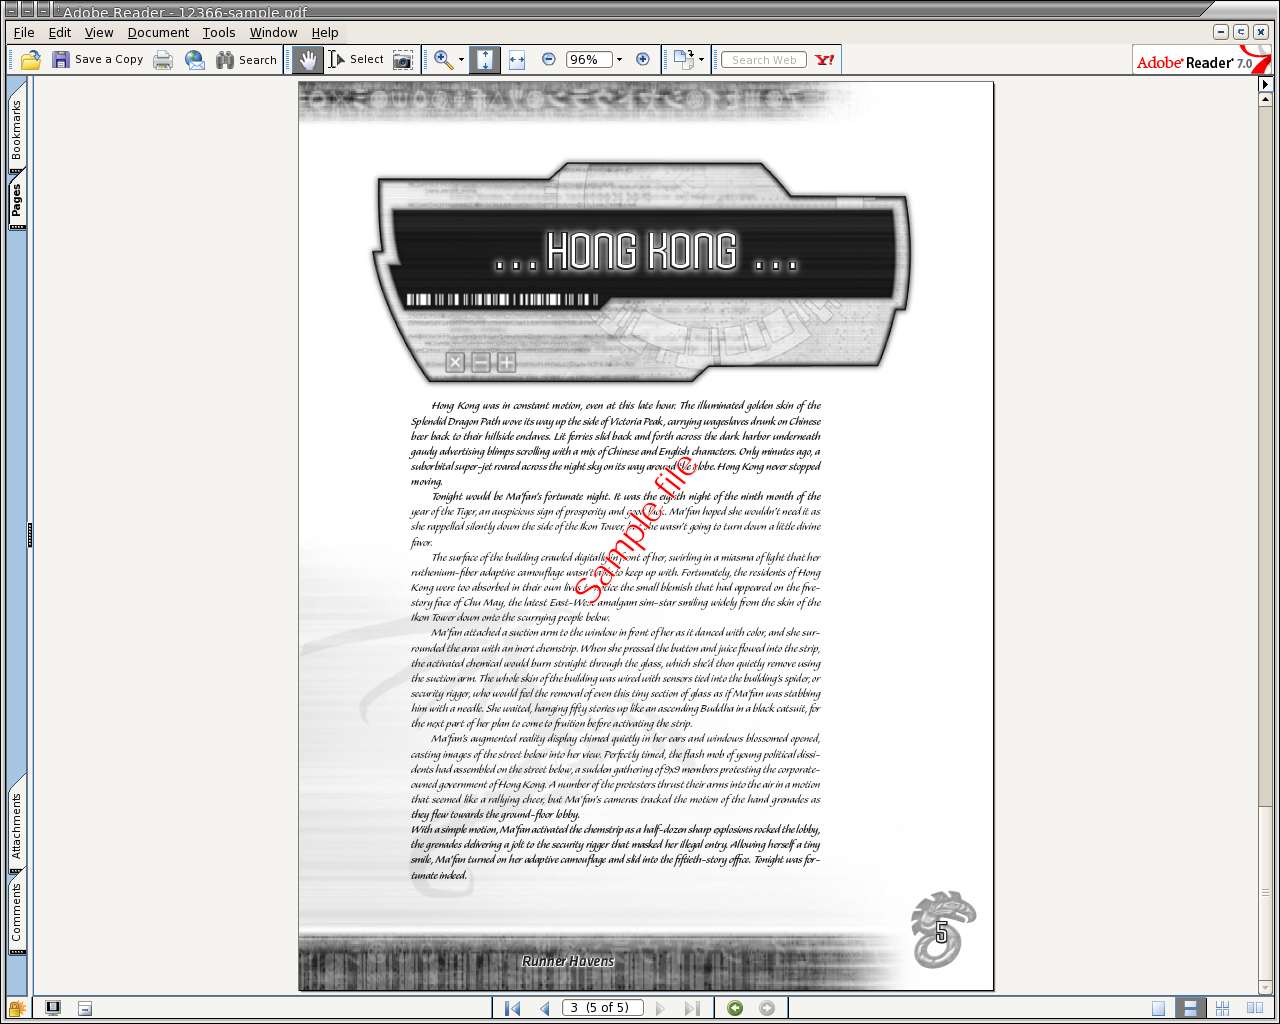The height and width of the screenshot is (1024, 1280).
Task: Click the Zoom In plus icon
Action: click(643, 60)
